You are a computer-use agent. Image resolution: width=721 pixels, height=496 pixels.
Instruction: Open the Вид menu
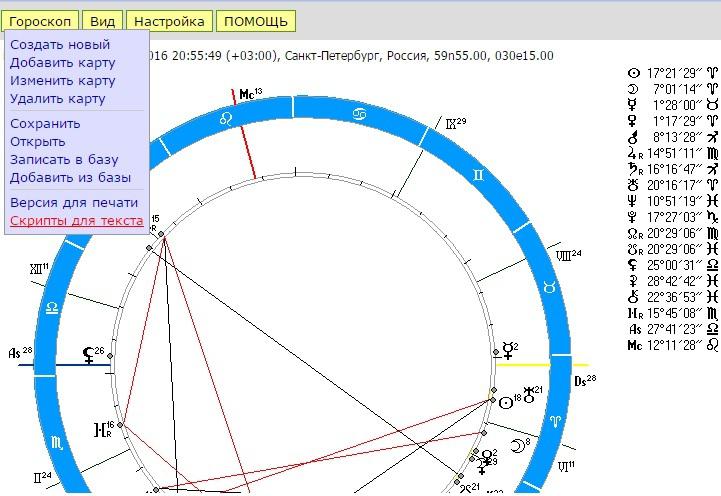[103, 22]
